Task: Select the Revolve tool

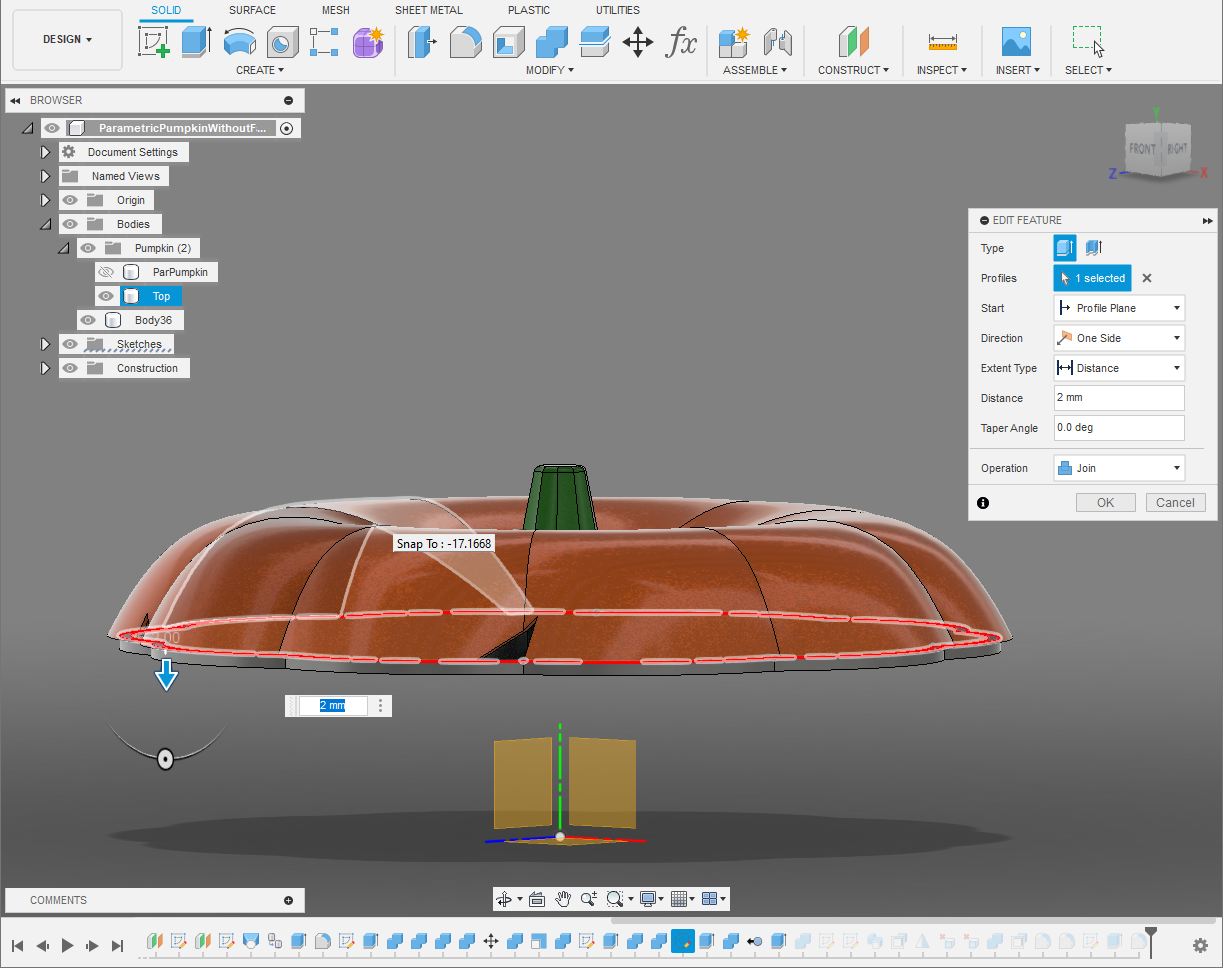Action: [240, 42]
